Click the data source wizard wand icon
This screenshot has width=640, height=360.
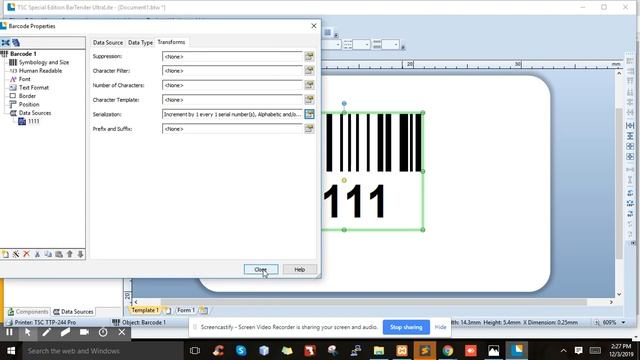(16, 254)
